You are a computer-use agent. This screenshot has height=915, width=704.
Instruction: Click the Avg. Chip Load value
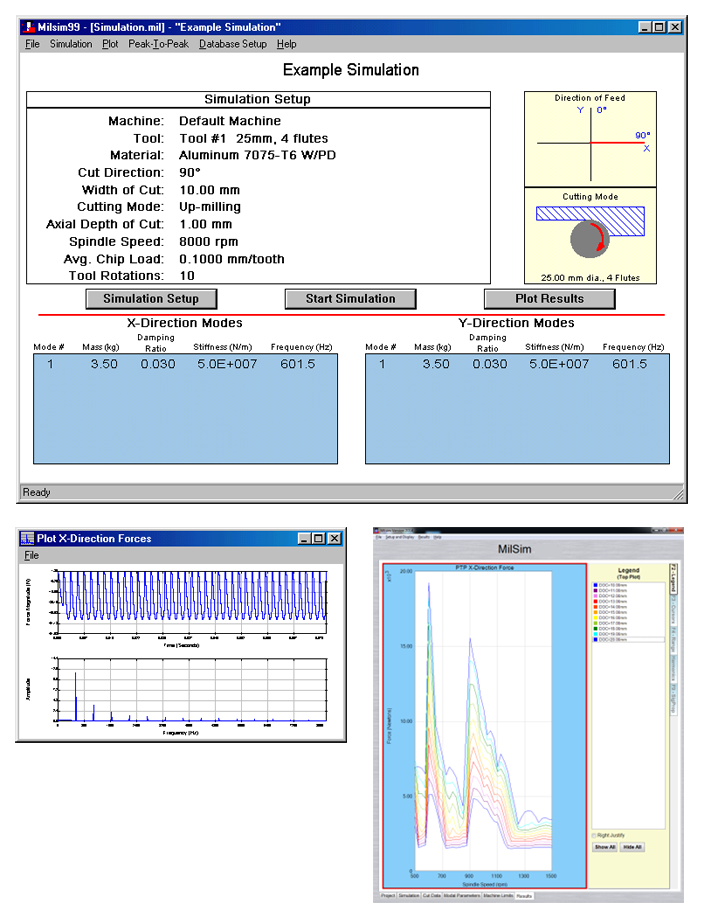[x=232, y=259]
